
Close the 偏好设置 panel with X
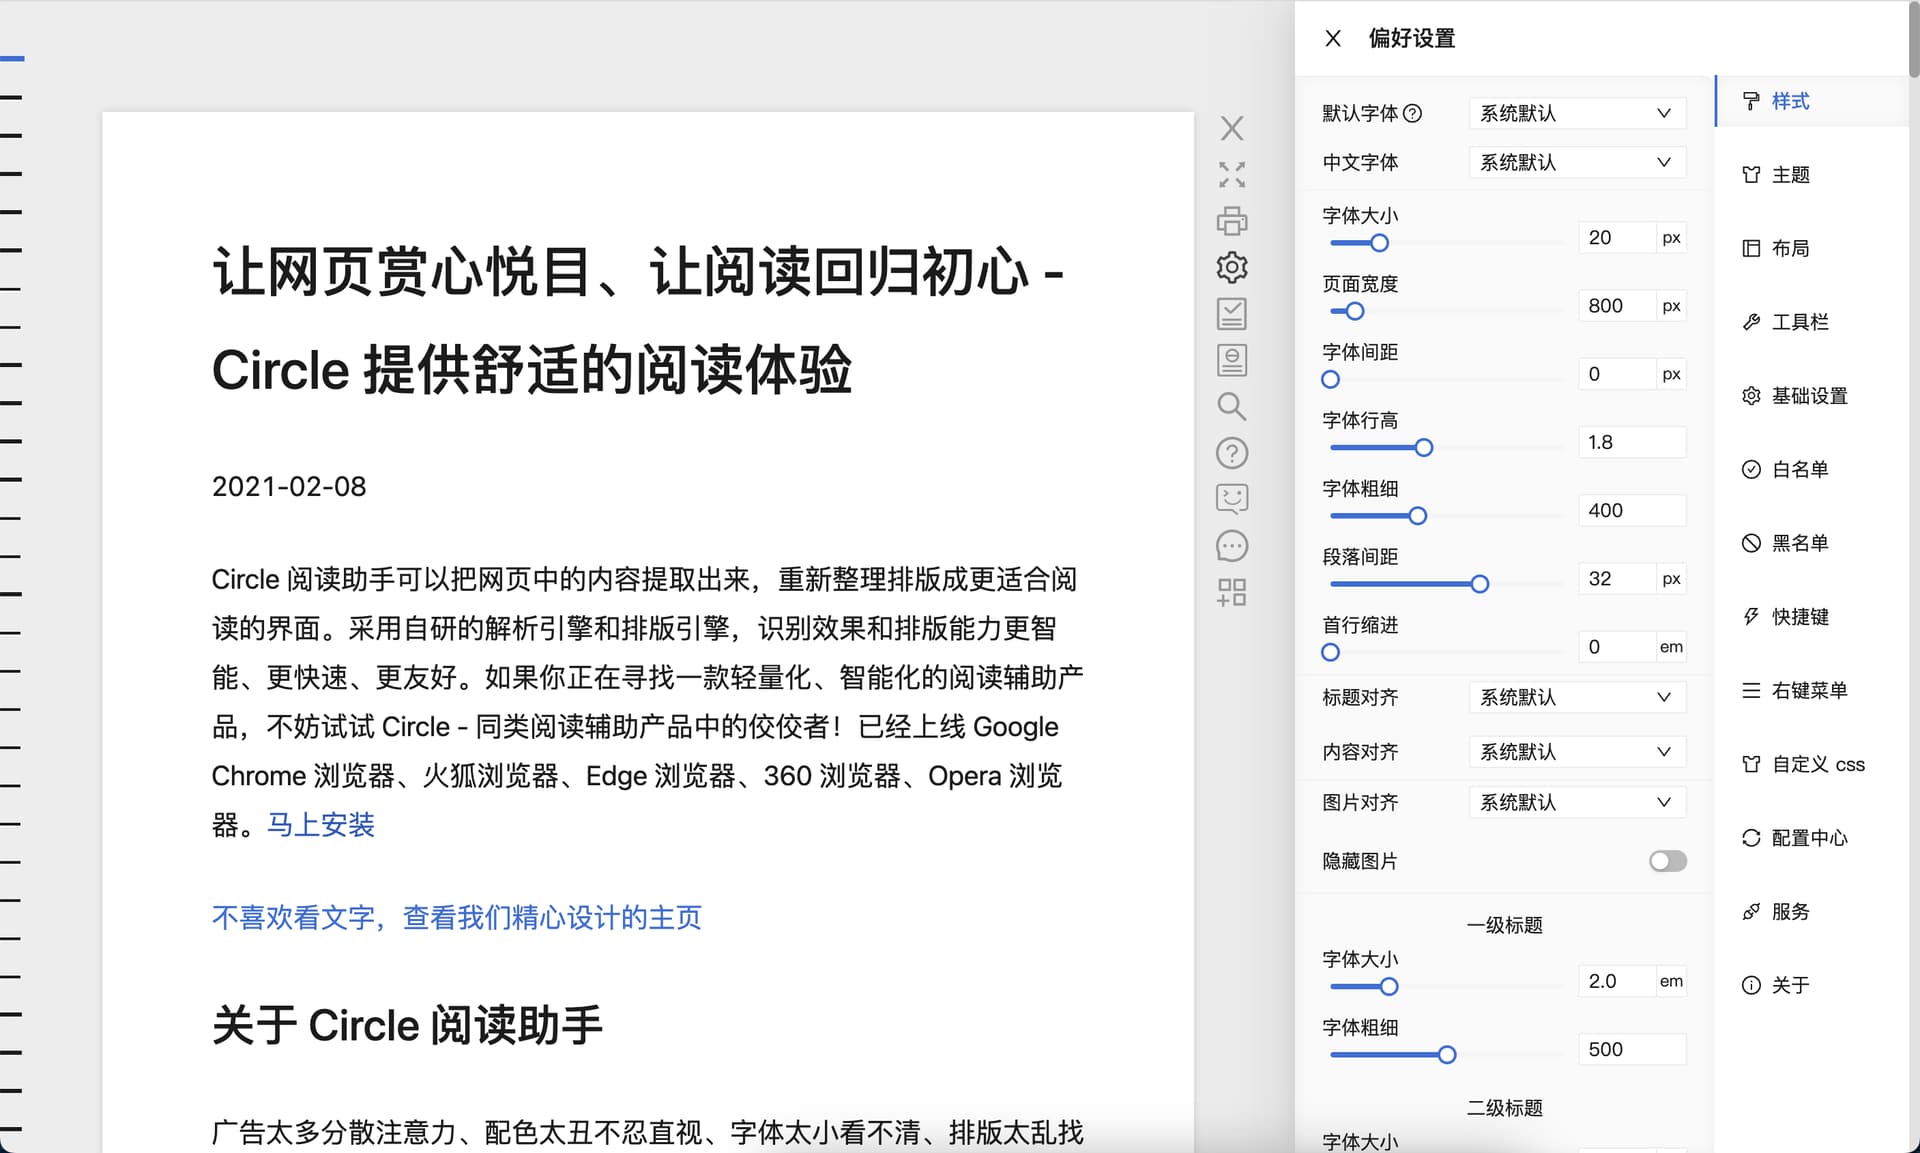(1333, 38)
